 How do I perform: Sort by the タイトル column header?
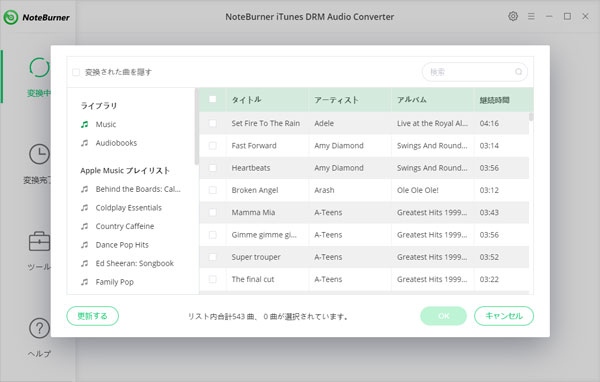point(246,100)
